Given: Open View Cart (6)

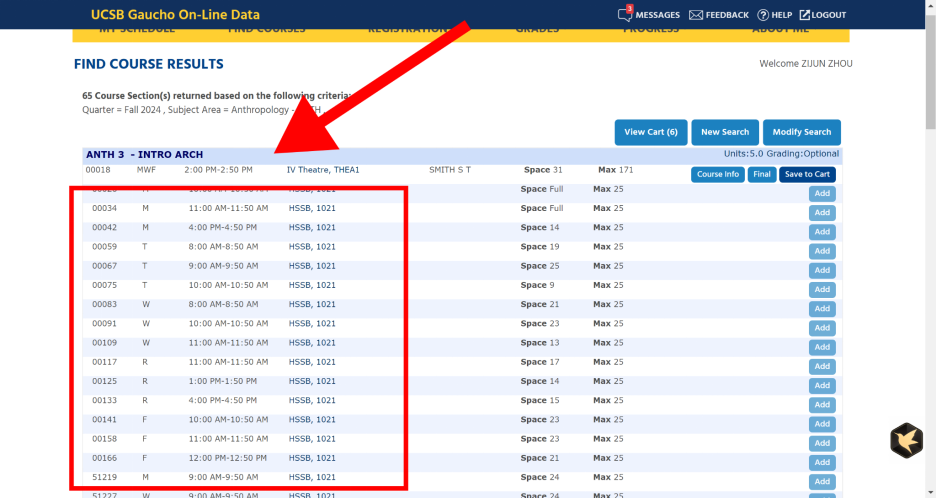Looking at the screenshot, I should coord(651,132).
